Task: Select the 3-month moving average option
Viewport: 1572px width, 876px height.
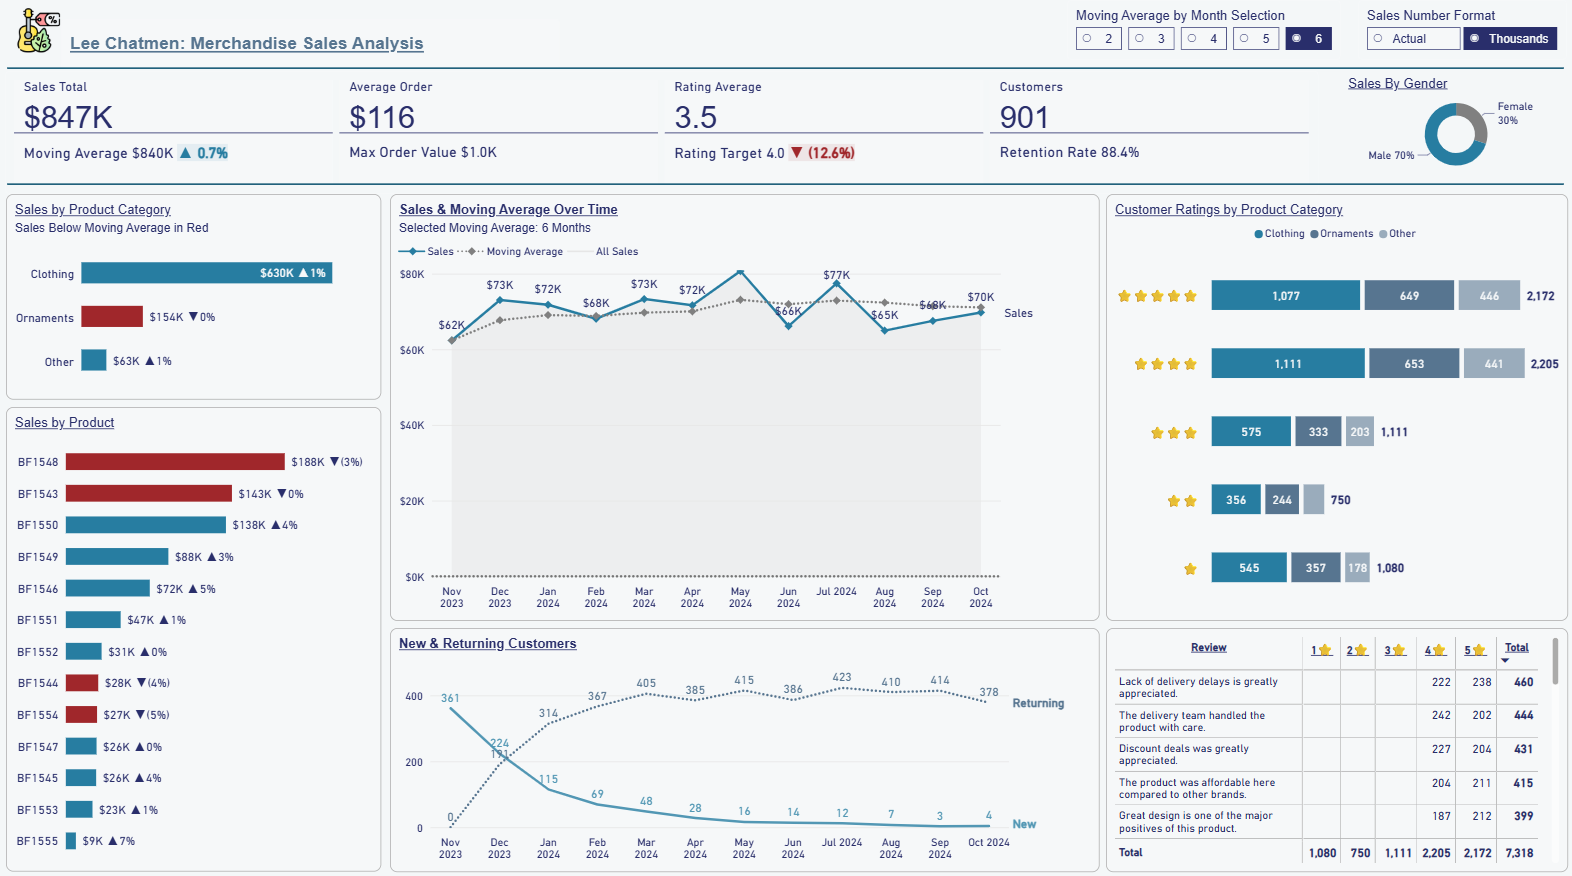Action: click(1151, 39)
